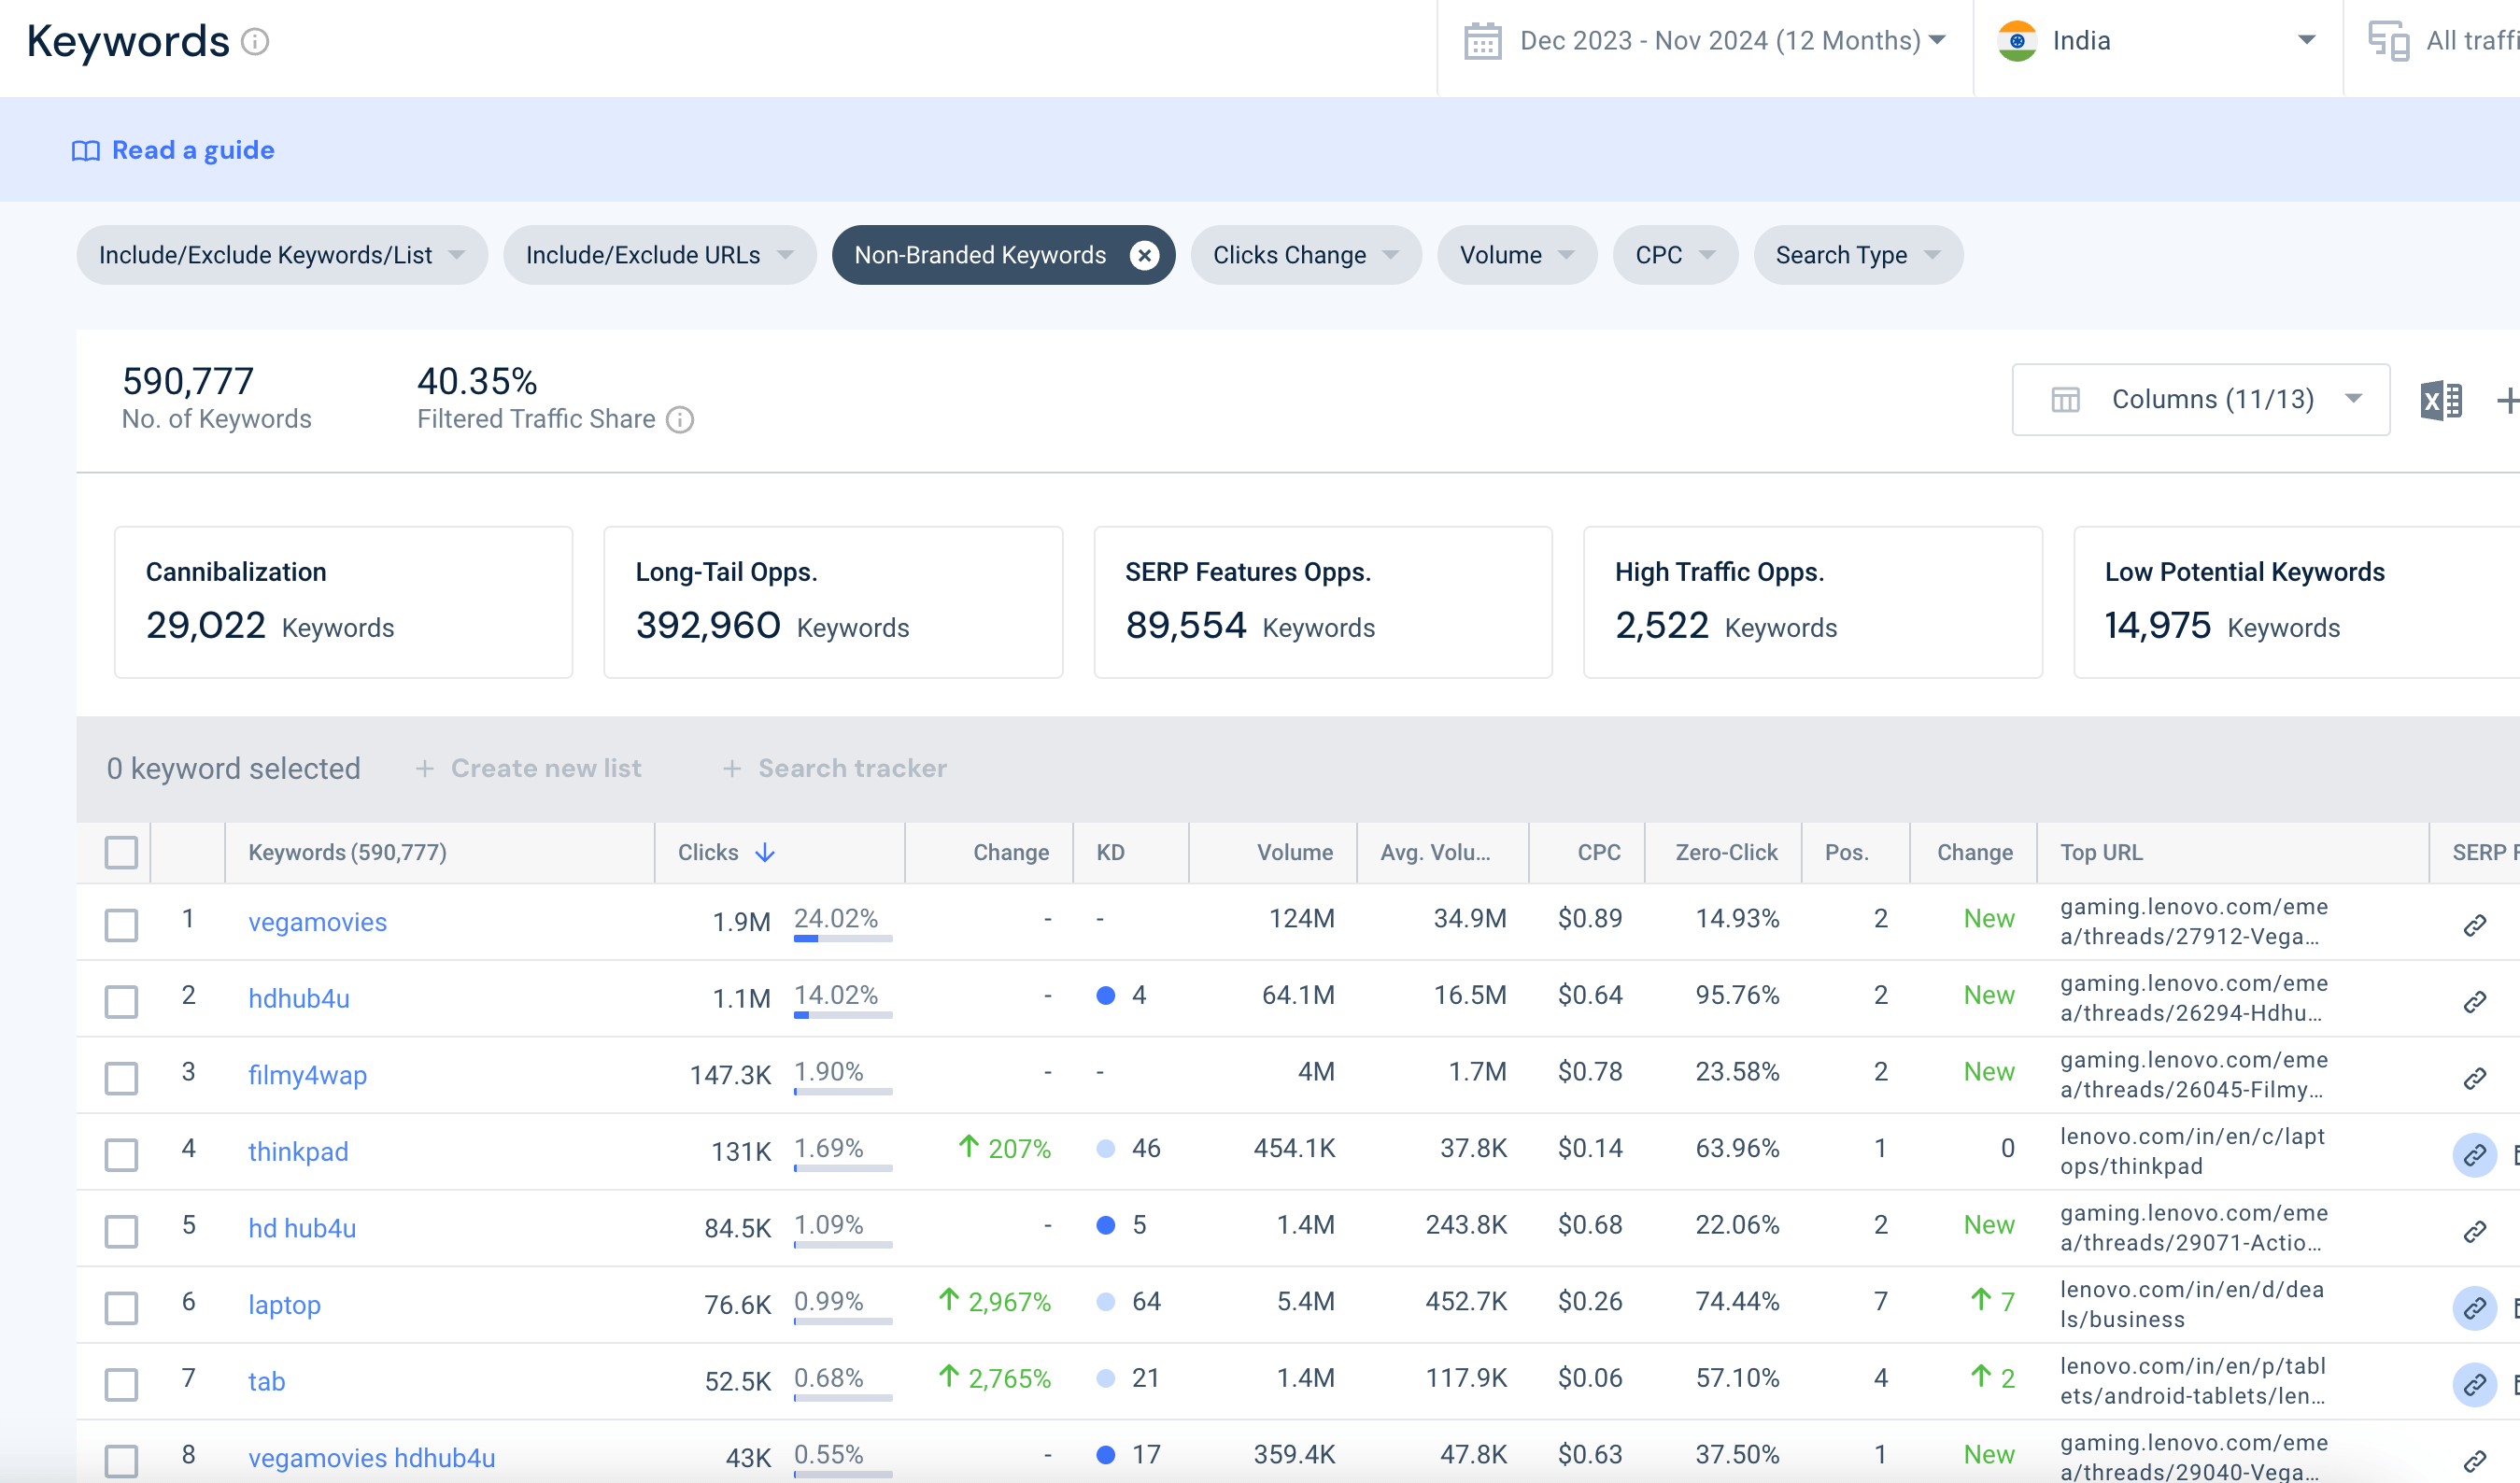Open the Top URL link icon on thinkpad row
2520x1483 pixels.
click(x=2476, y=1155)
